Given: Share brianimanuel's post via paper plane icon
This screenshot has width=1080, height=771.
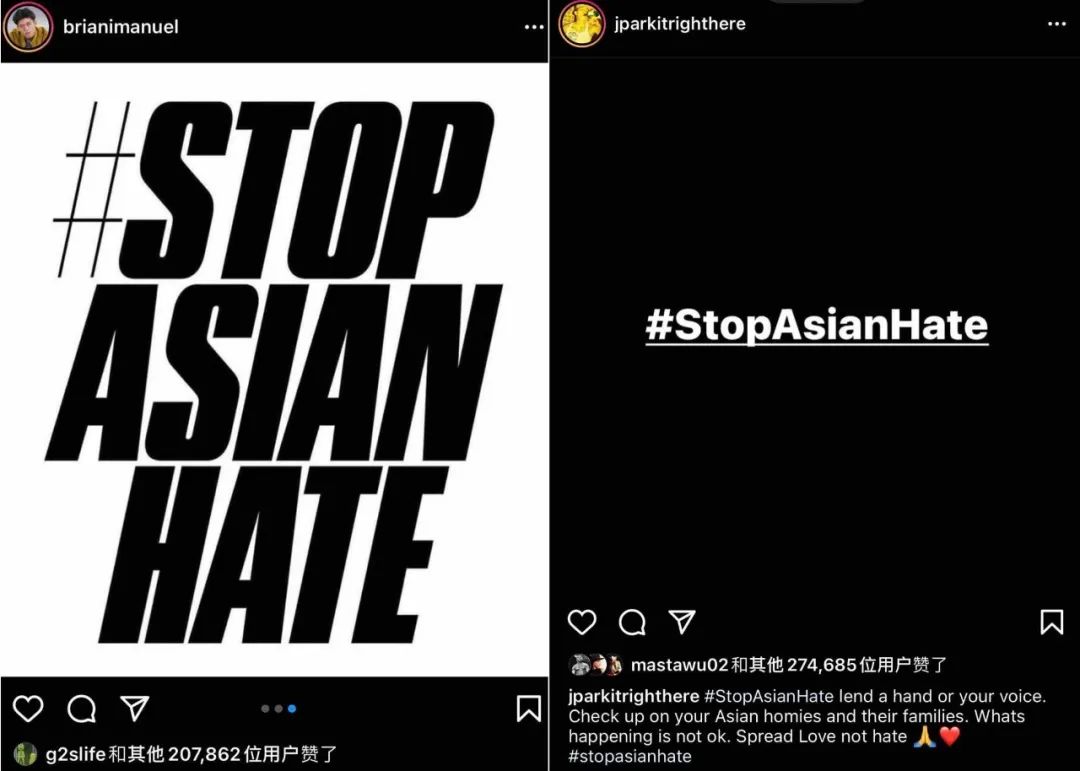Looking at the screenshot, I should coord(134,708).
